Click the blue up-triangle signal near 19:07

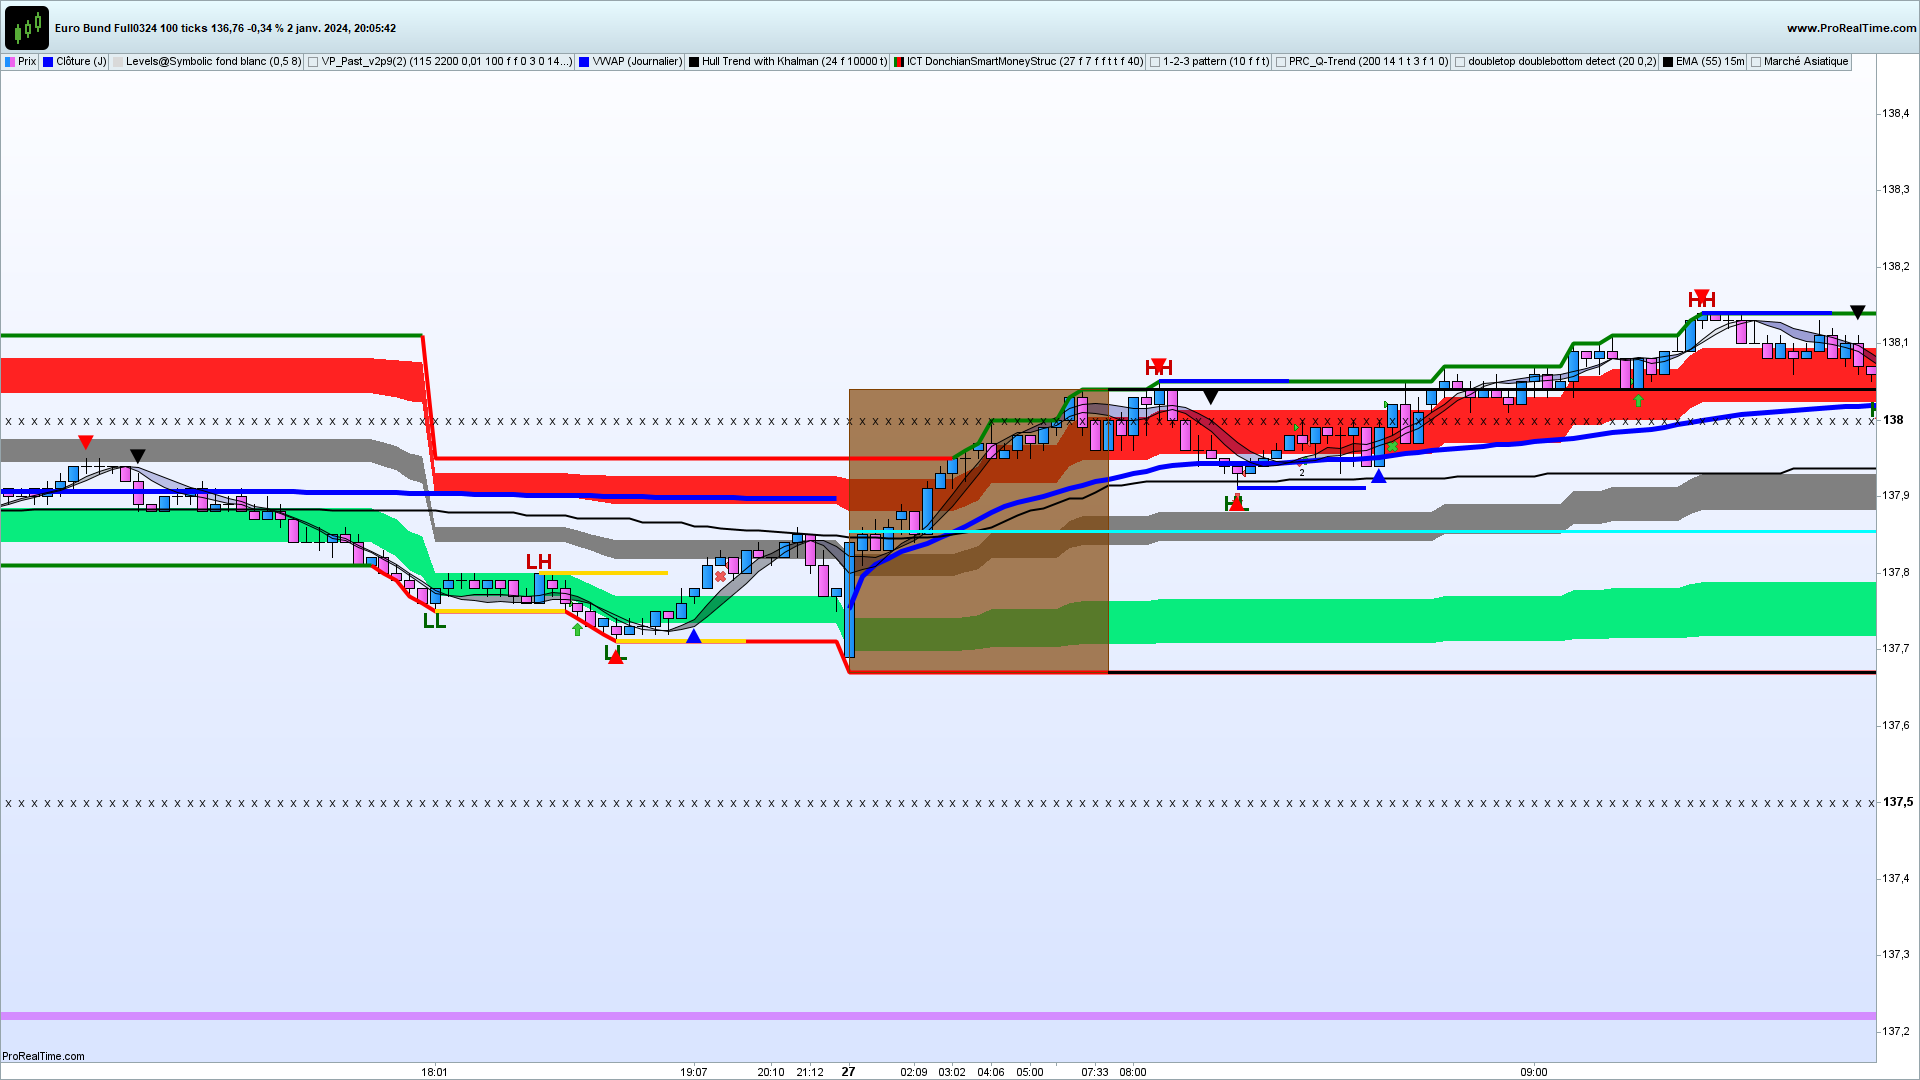click(x=693, y=637)
